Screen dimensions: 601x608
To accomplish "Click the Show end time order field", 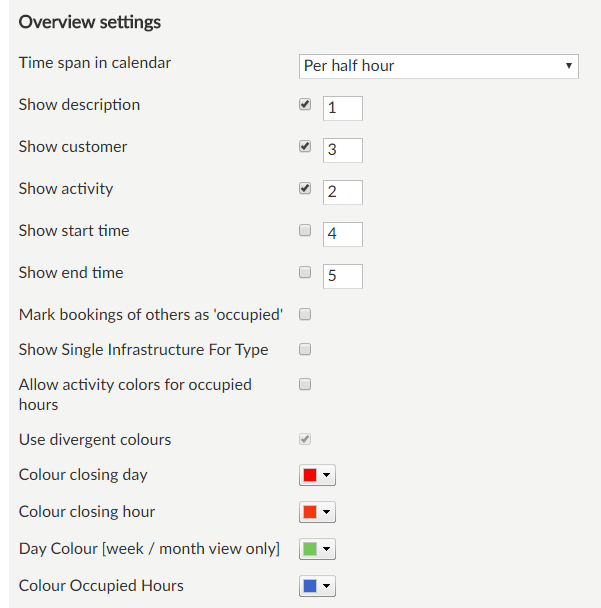I will 342,276.
